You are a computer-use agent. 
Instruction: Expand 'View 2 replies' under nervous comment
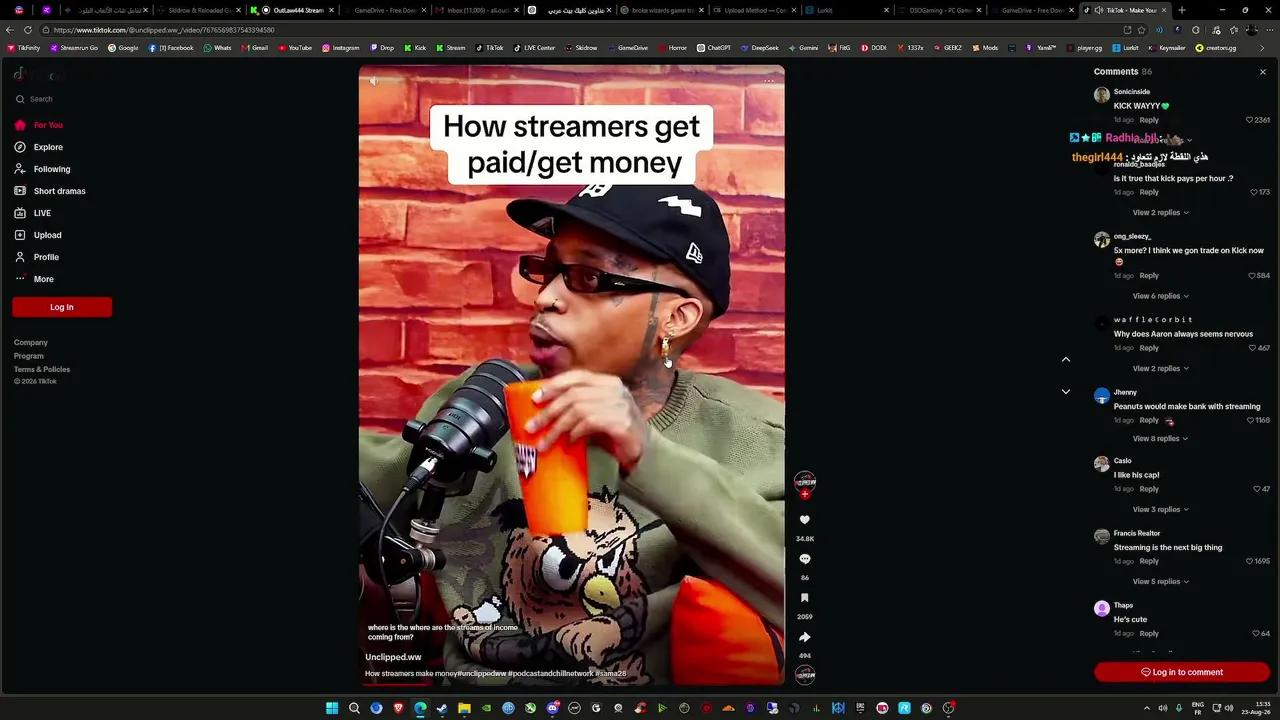1160,369
